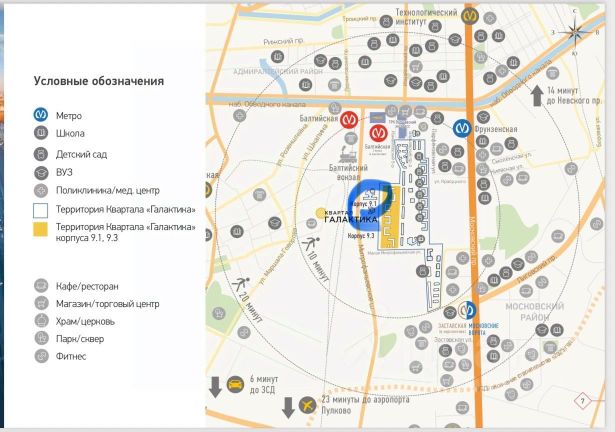Click the АДМИРАЛТЕЙСКИЙ РАЙОН label
The height and width of the screenshot is (432, 615).
(278, 72)
